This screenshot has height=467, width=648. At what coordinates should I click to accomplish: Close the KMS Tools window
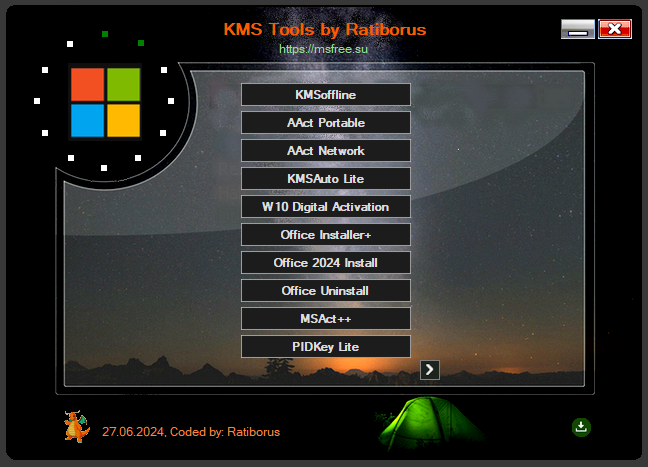(x=615, y=29)
